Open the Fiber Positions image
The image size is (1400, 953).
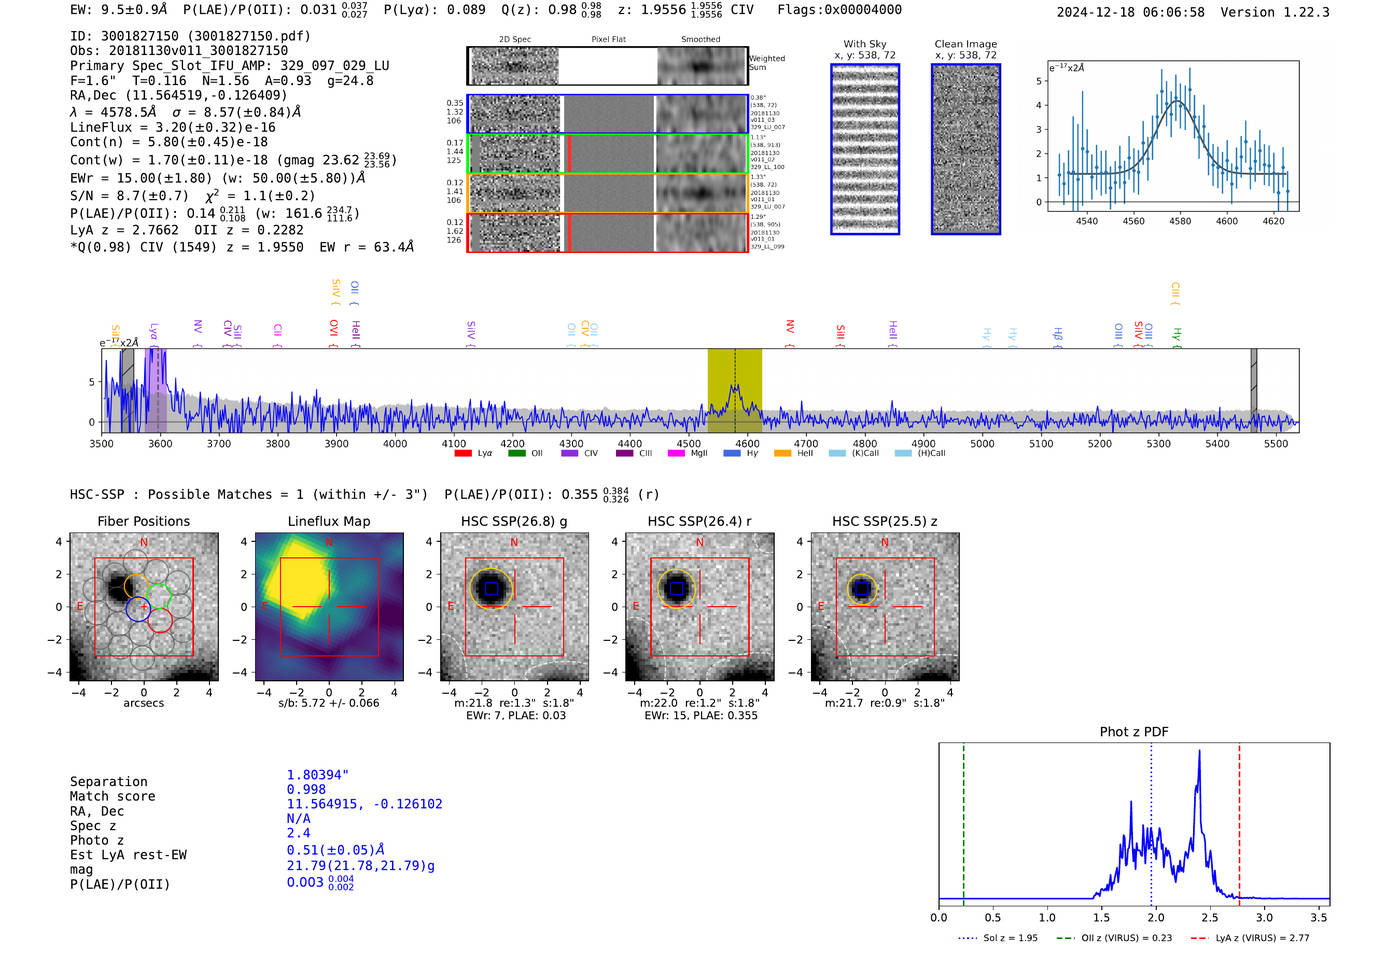(x=144, y=607)
